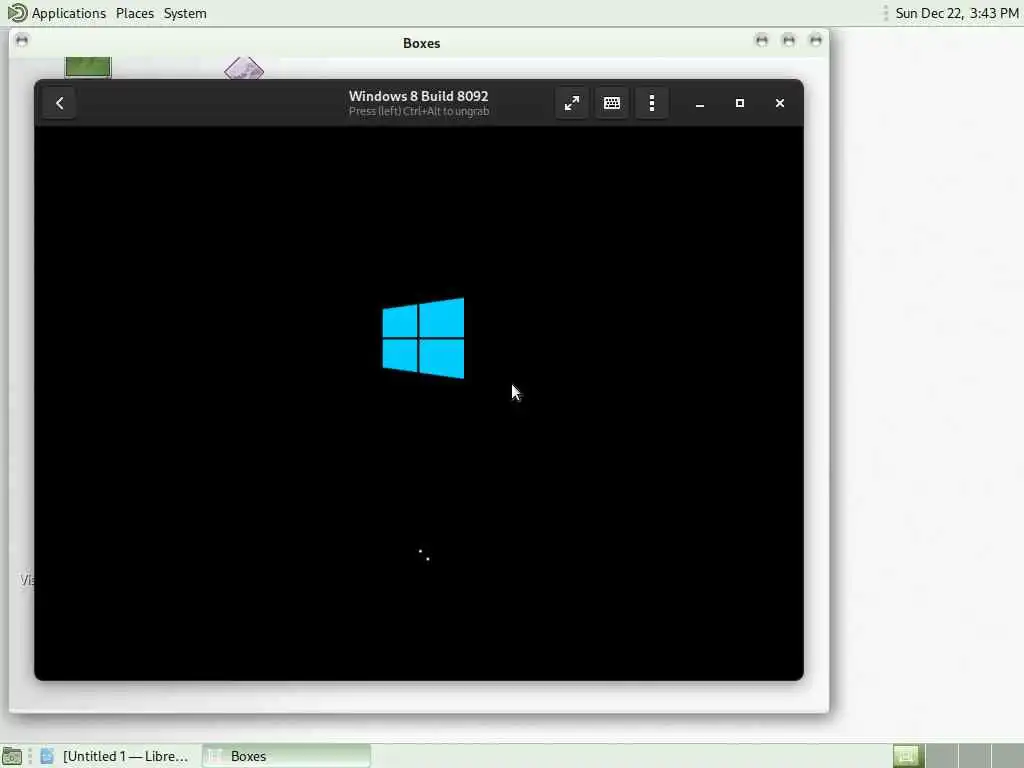This screenshot has height=768, width=1024.
Task: Click the date and time clock
Action: [957, 13]
